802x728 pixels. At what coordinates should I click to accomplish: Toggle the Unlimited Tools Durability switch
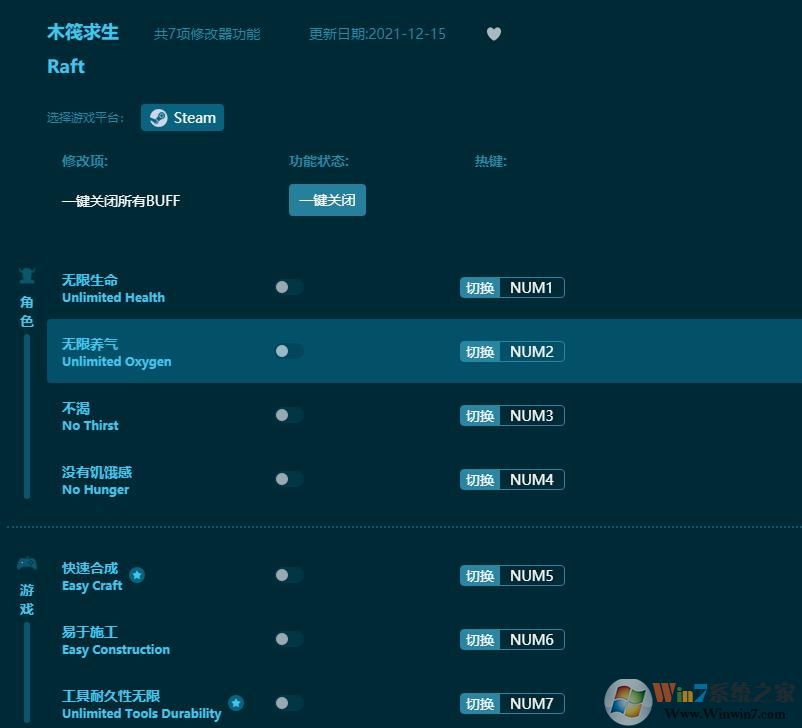288,703
